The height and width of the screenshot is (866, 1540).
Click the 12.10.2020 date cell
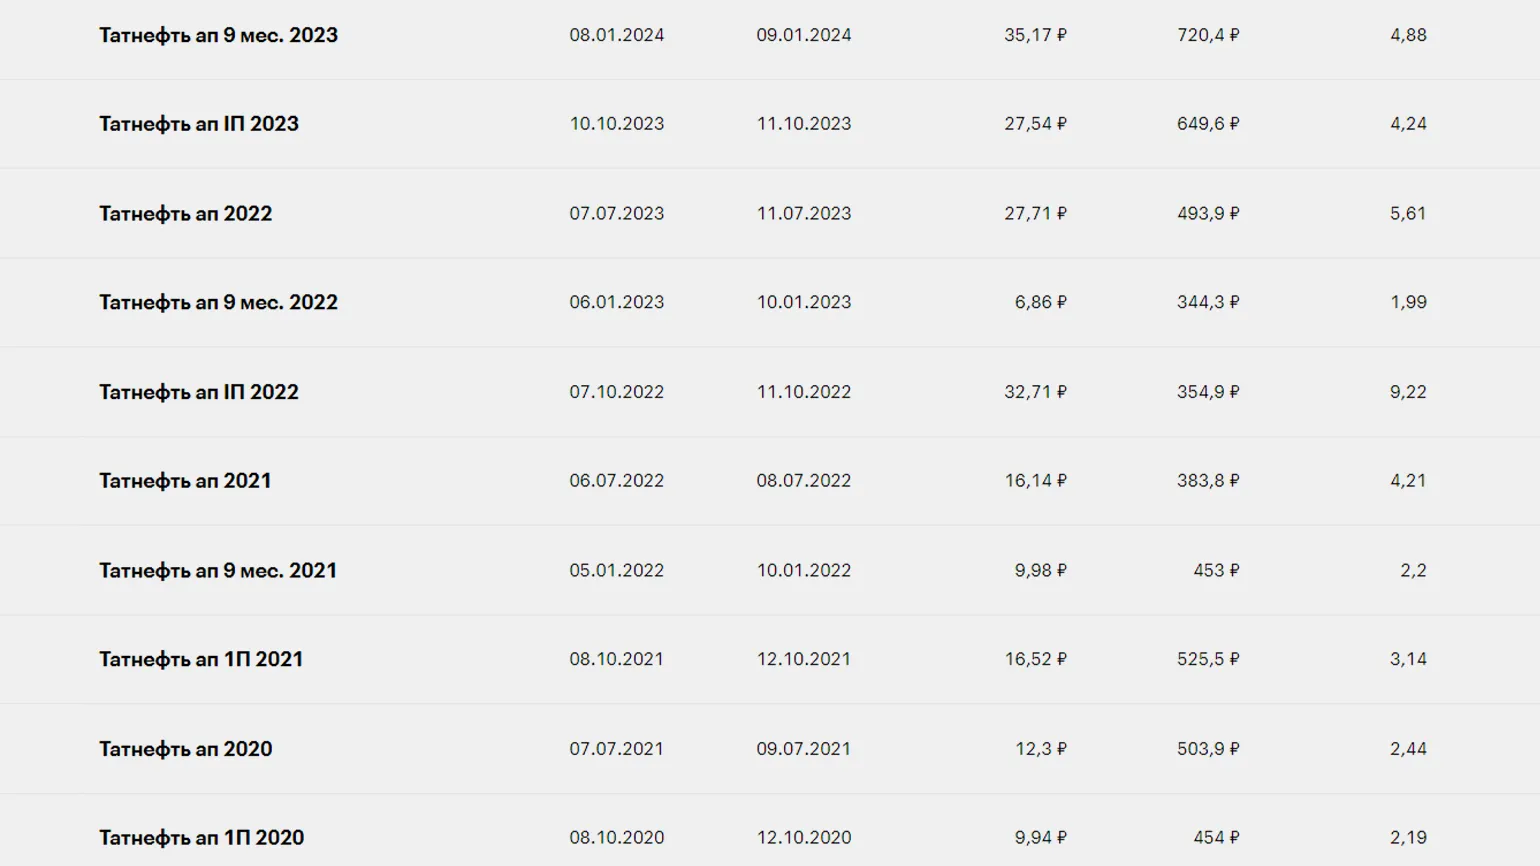[803, 838]
